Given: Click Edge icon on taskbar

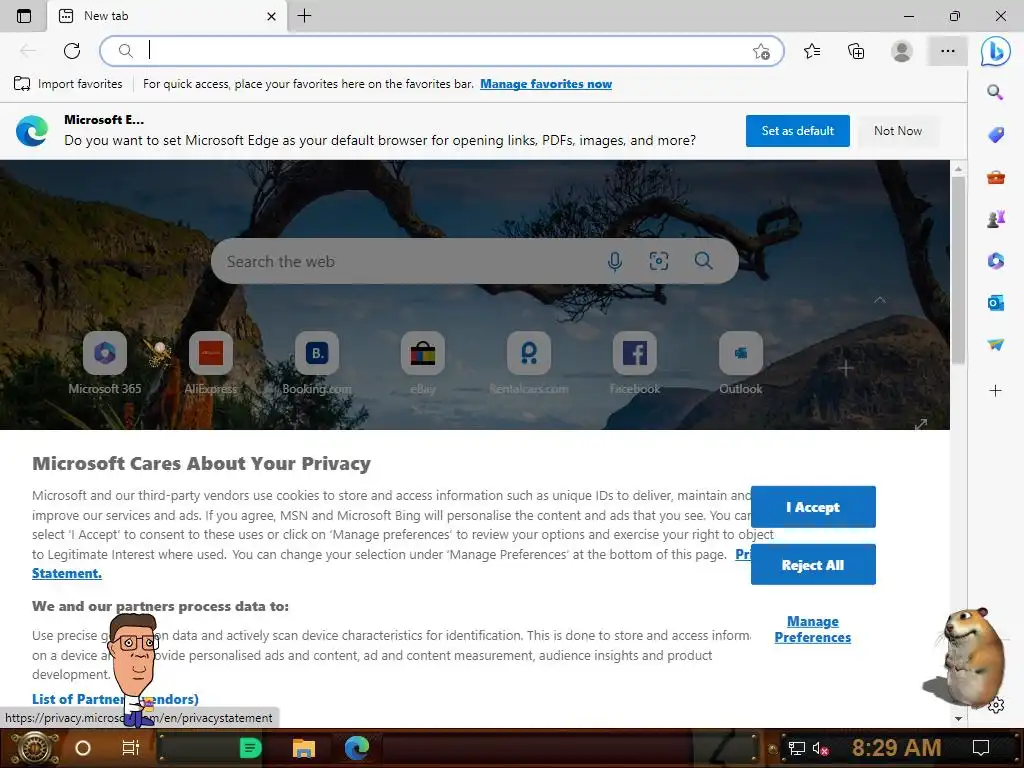Looking at the screenshot, I should (x=357, y=748).
